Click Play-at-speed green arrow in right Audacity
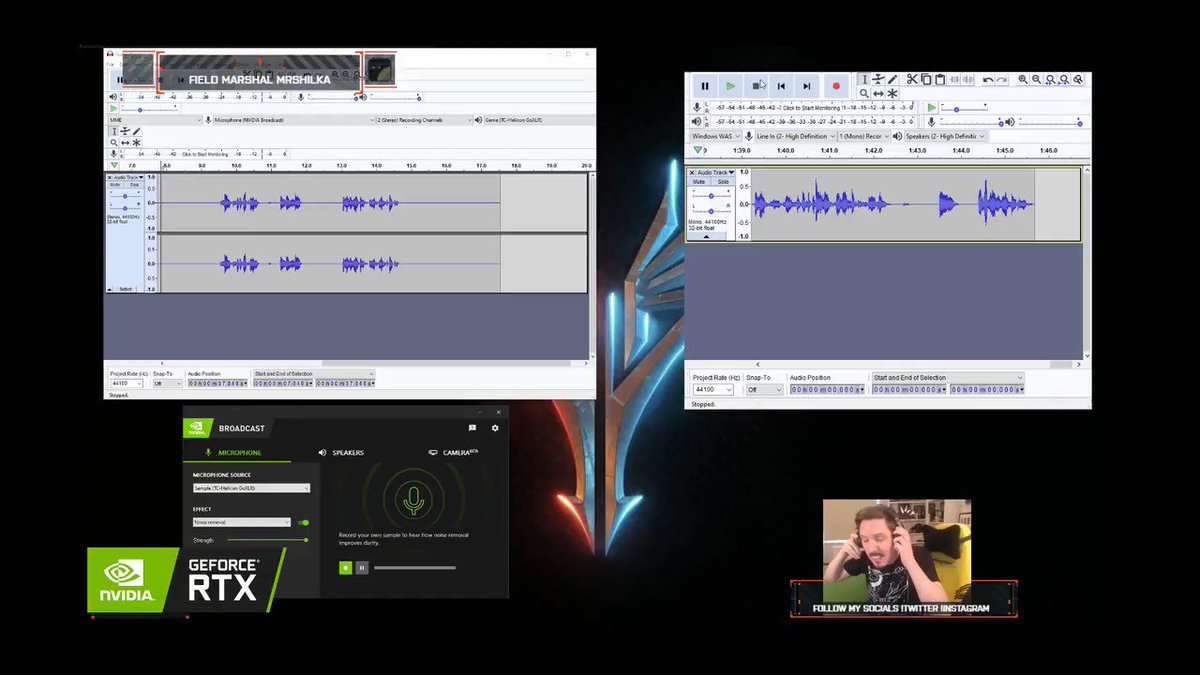 tap(931, 107)
